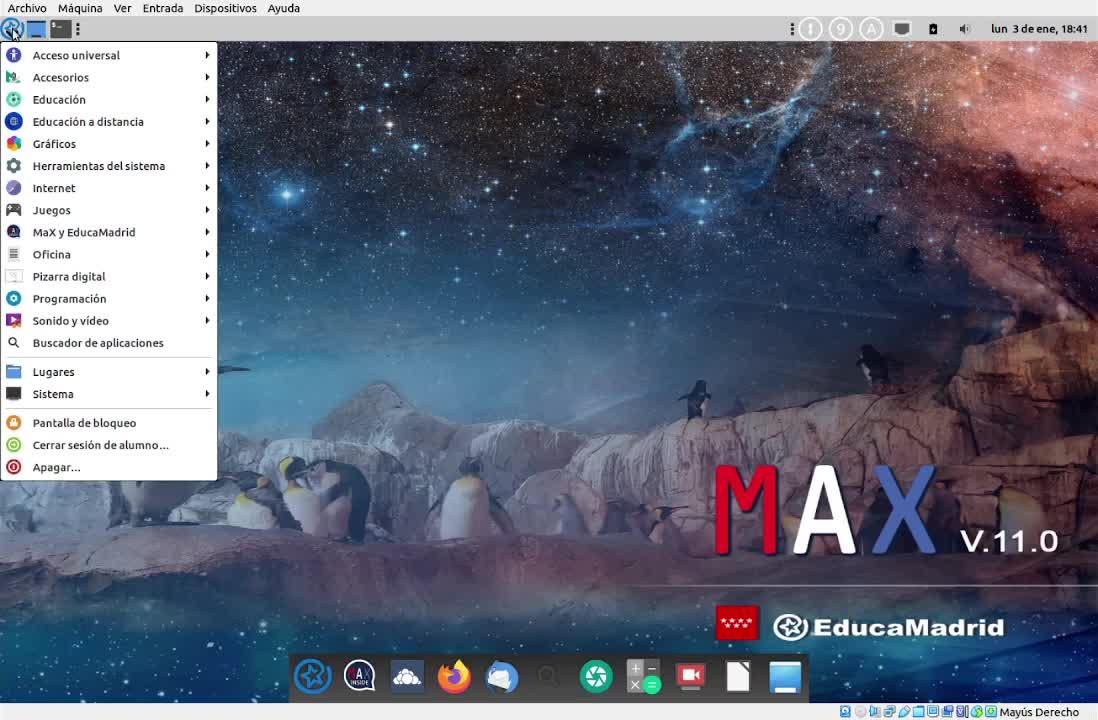Open the calculator from the dock
The width and height of the screenshot is (1098, 720).
tap(643, 677)
